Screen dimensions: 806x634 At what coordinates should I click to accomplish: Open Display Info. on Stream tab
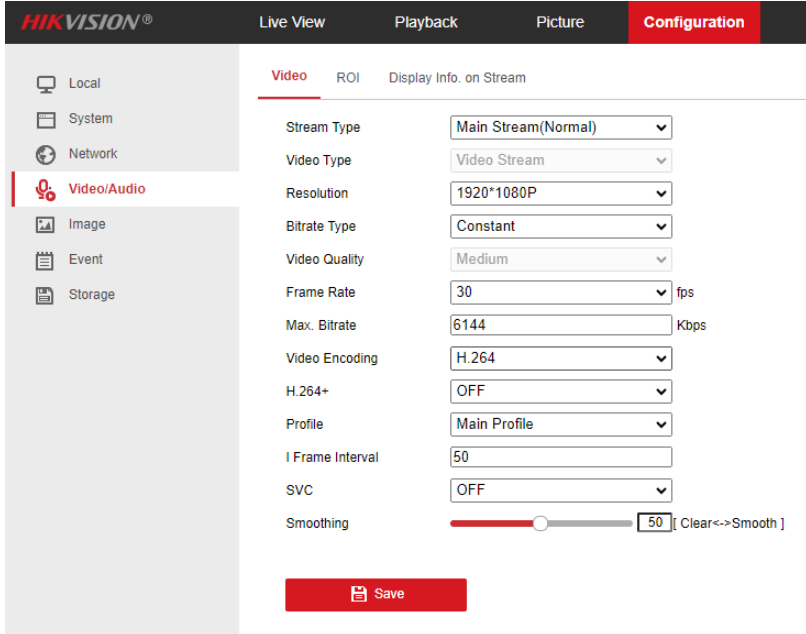pos(457,77)
